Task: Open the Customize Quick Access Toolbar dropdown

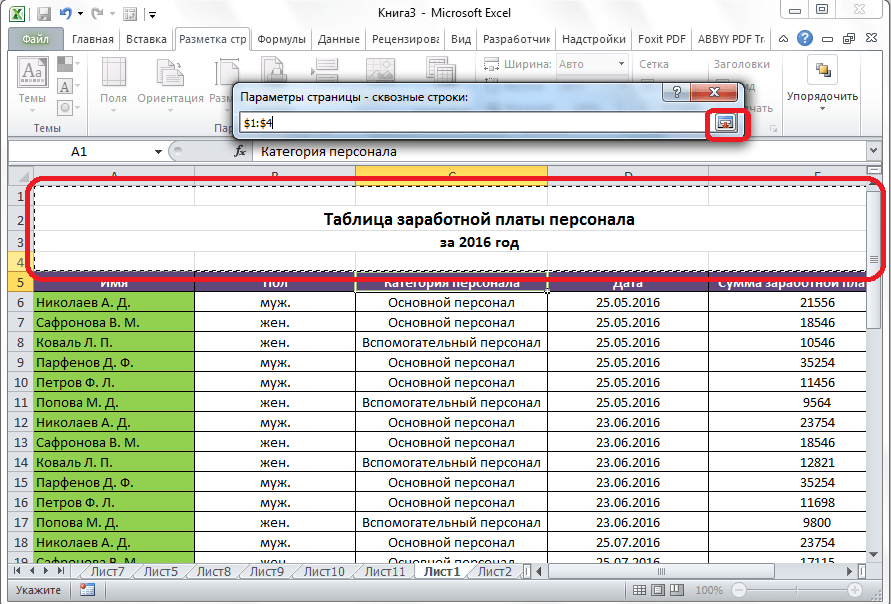Action: pyautogui.click(x=150, y=15)
